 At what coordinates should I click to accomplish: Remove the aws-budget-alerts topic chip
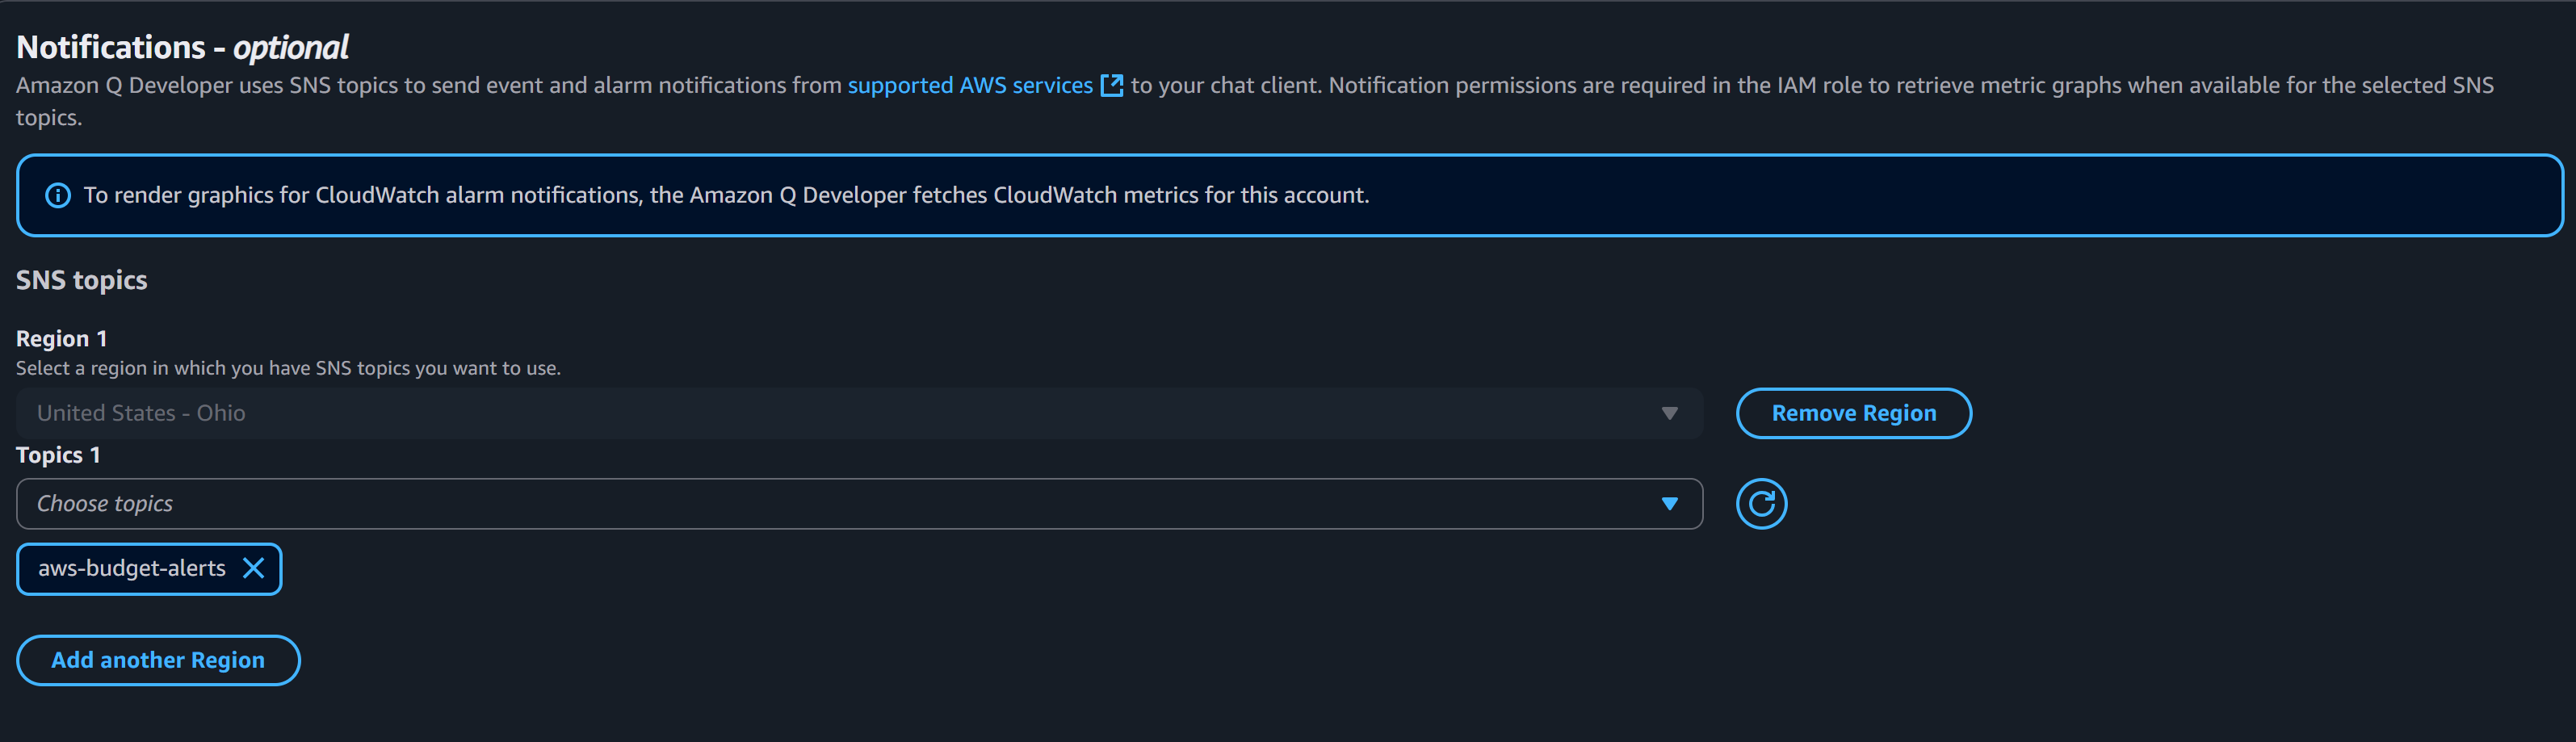tap(254, 569)
